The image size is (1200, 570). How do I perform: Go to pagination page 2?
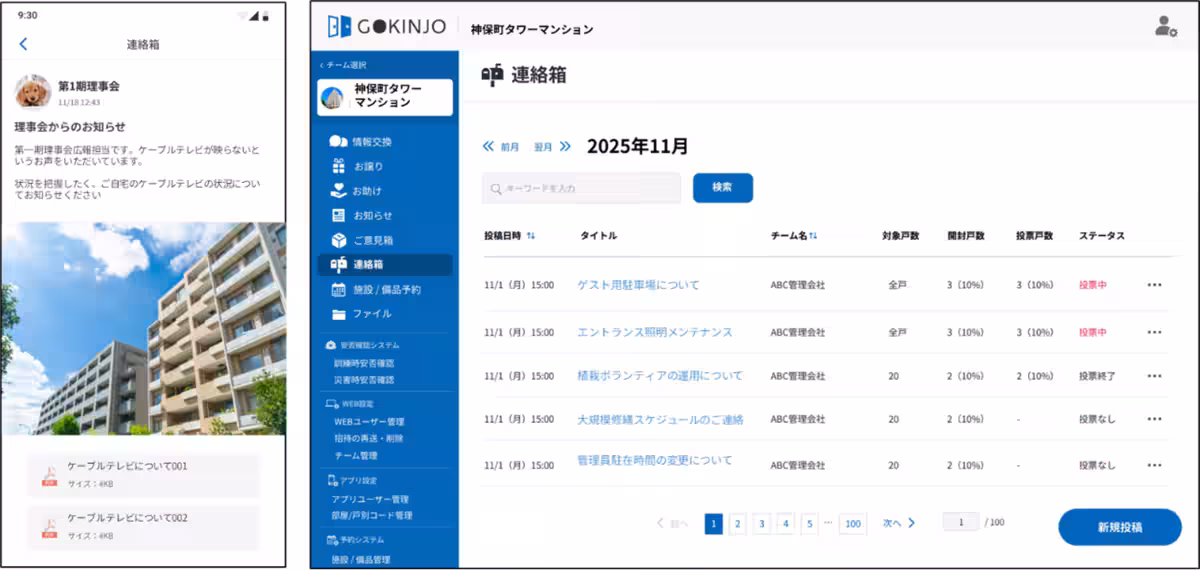click(x=737, y=524)
